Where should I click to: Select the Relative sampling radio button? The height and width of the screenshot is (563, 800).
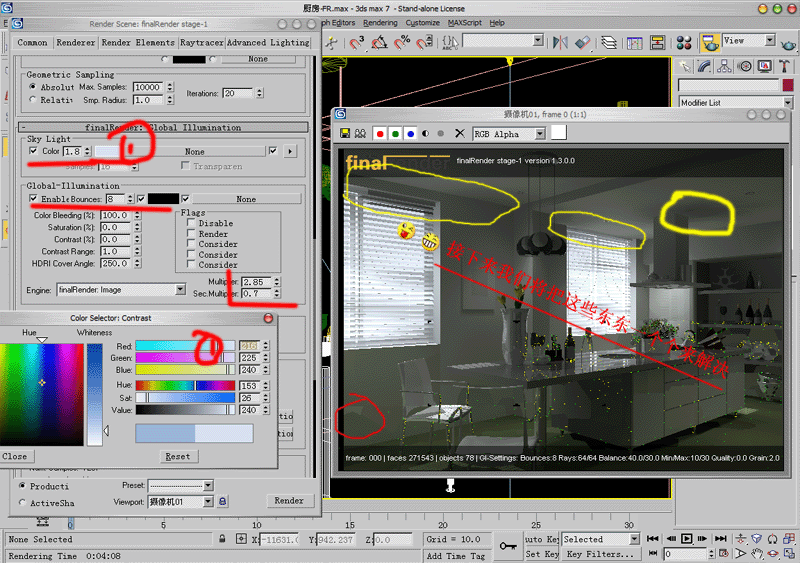pos(33,100)
